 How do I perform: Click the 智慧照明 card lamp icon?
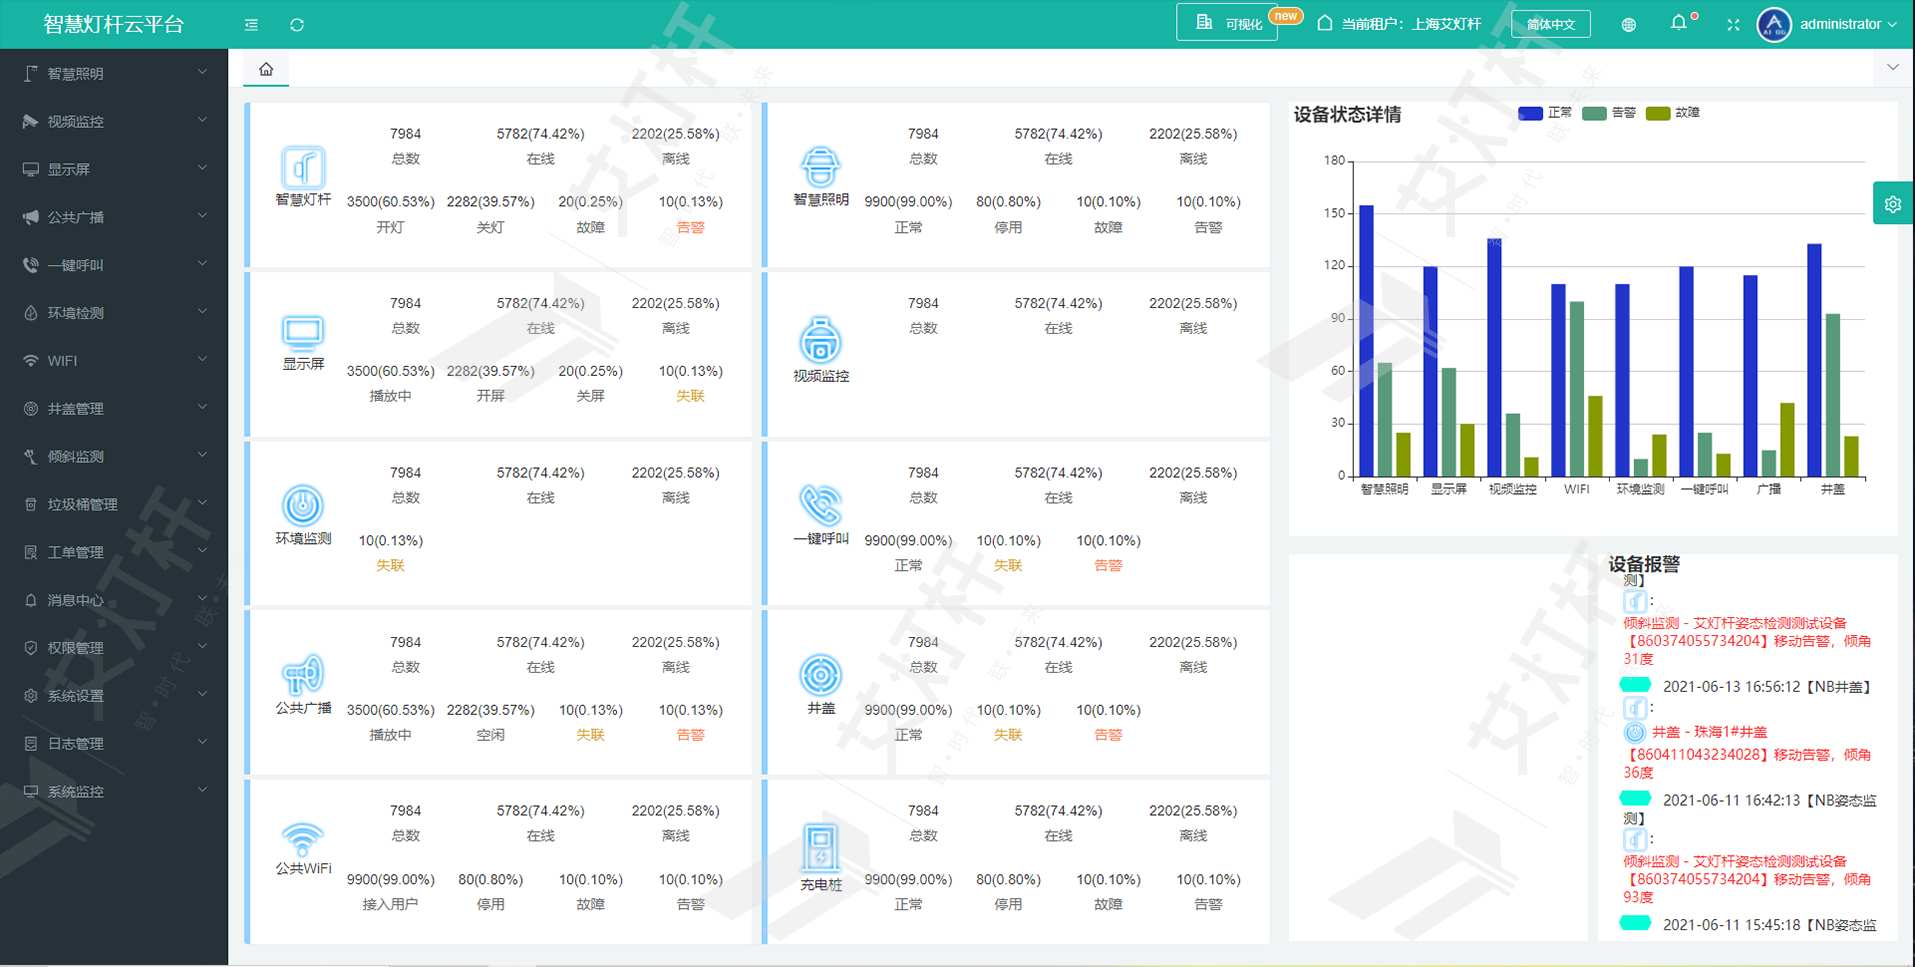coord(820,167)
